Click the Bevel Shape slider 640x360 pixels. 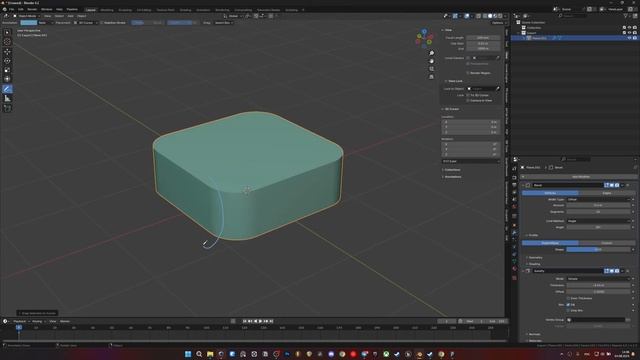[598, 249]
